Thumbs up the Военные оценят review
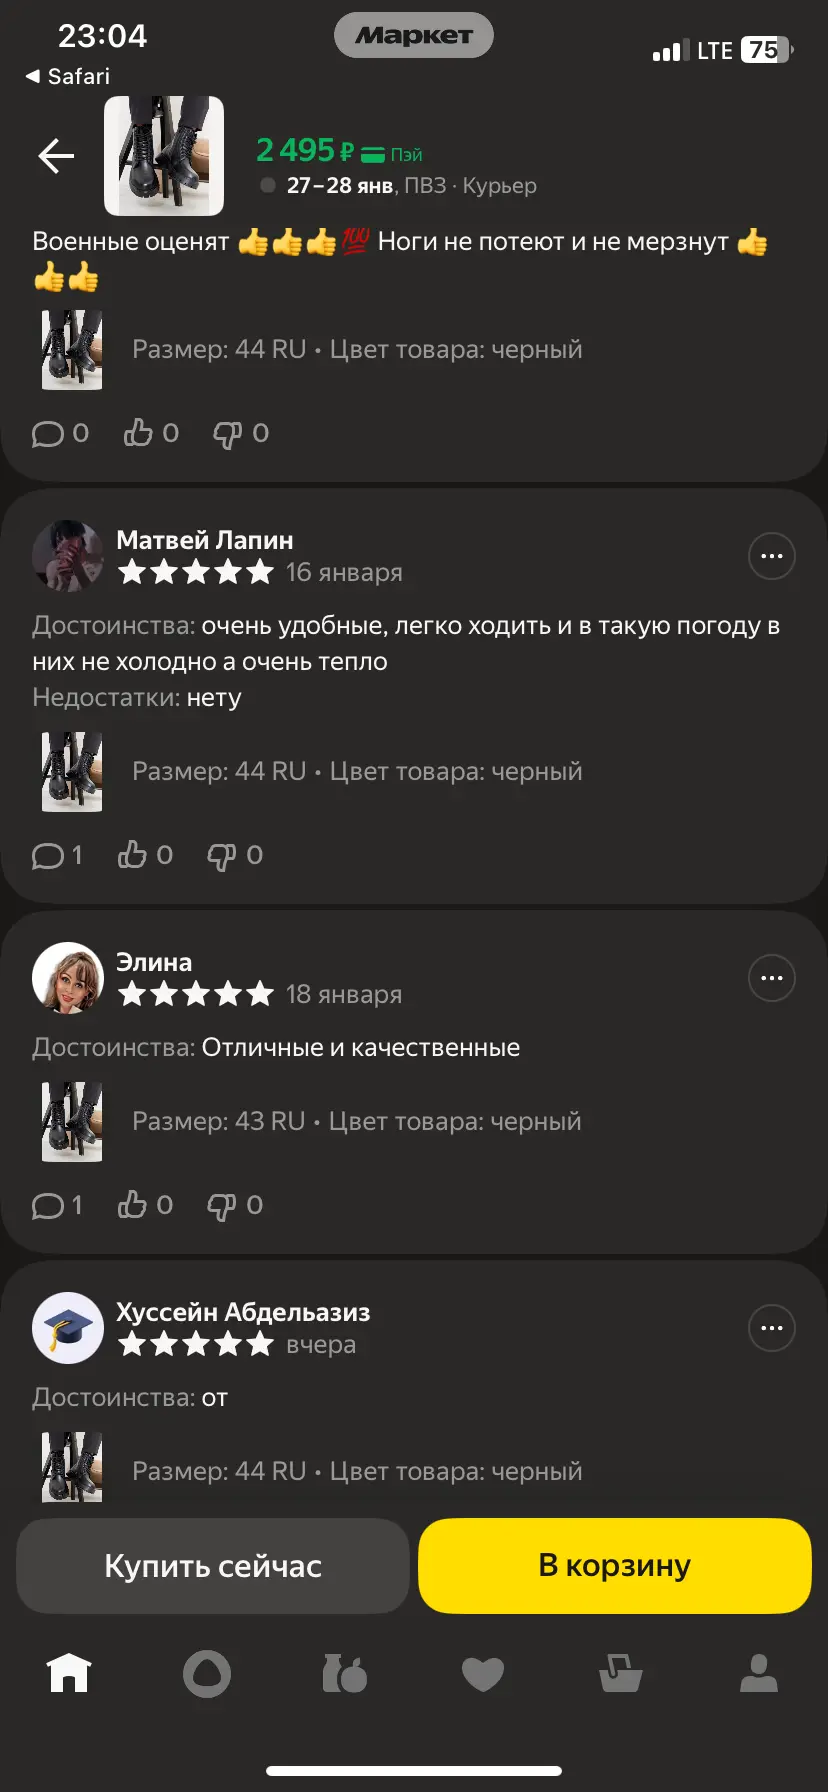 click(x=151, y=433)
